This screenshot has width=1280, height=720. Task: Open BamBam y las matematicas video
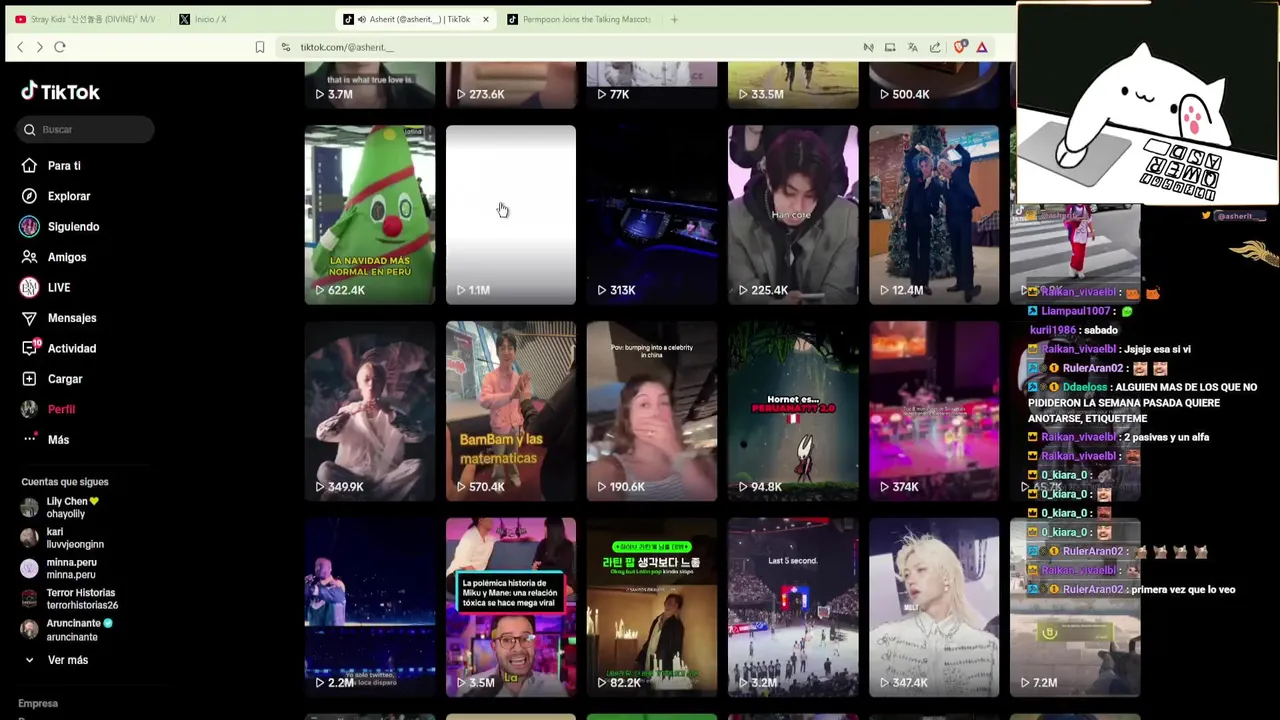511,411
